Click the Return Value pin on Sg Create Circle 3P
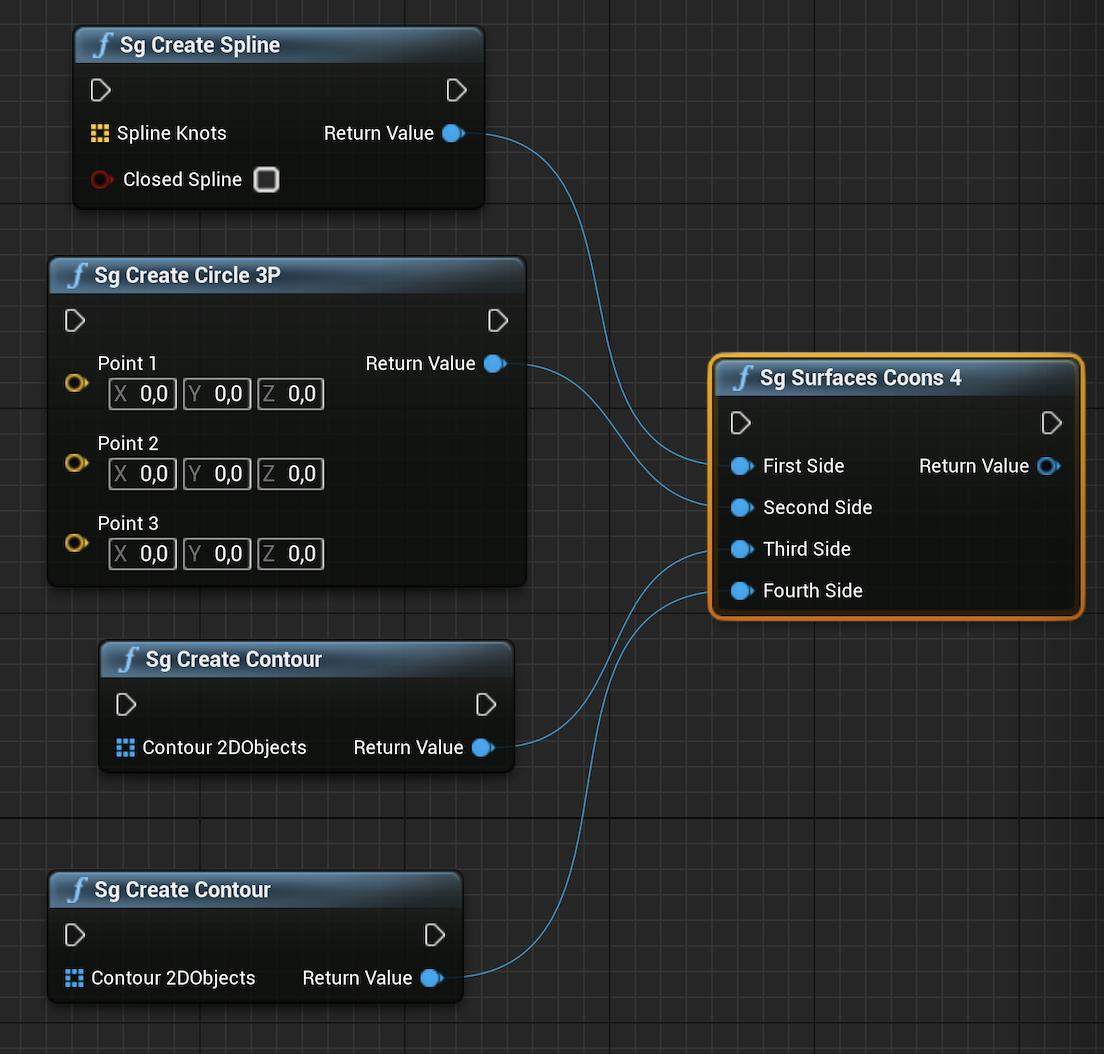1104x1054 pixels. click(x=495, y=363)
